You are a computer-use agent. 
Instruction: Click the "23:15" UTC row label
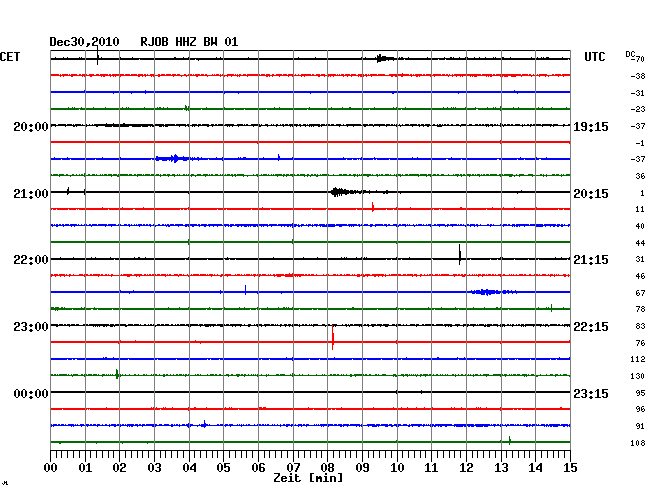point(591,393)
